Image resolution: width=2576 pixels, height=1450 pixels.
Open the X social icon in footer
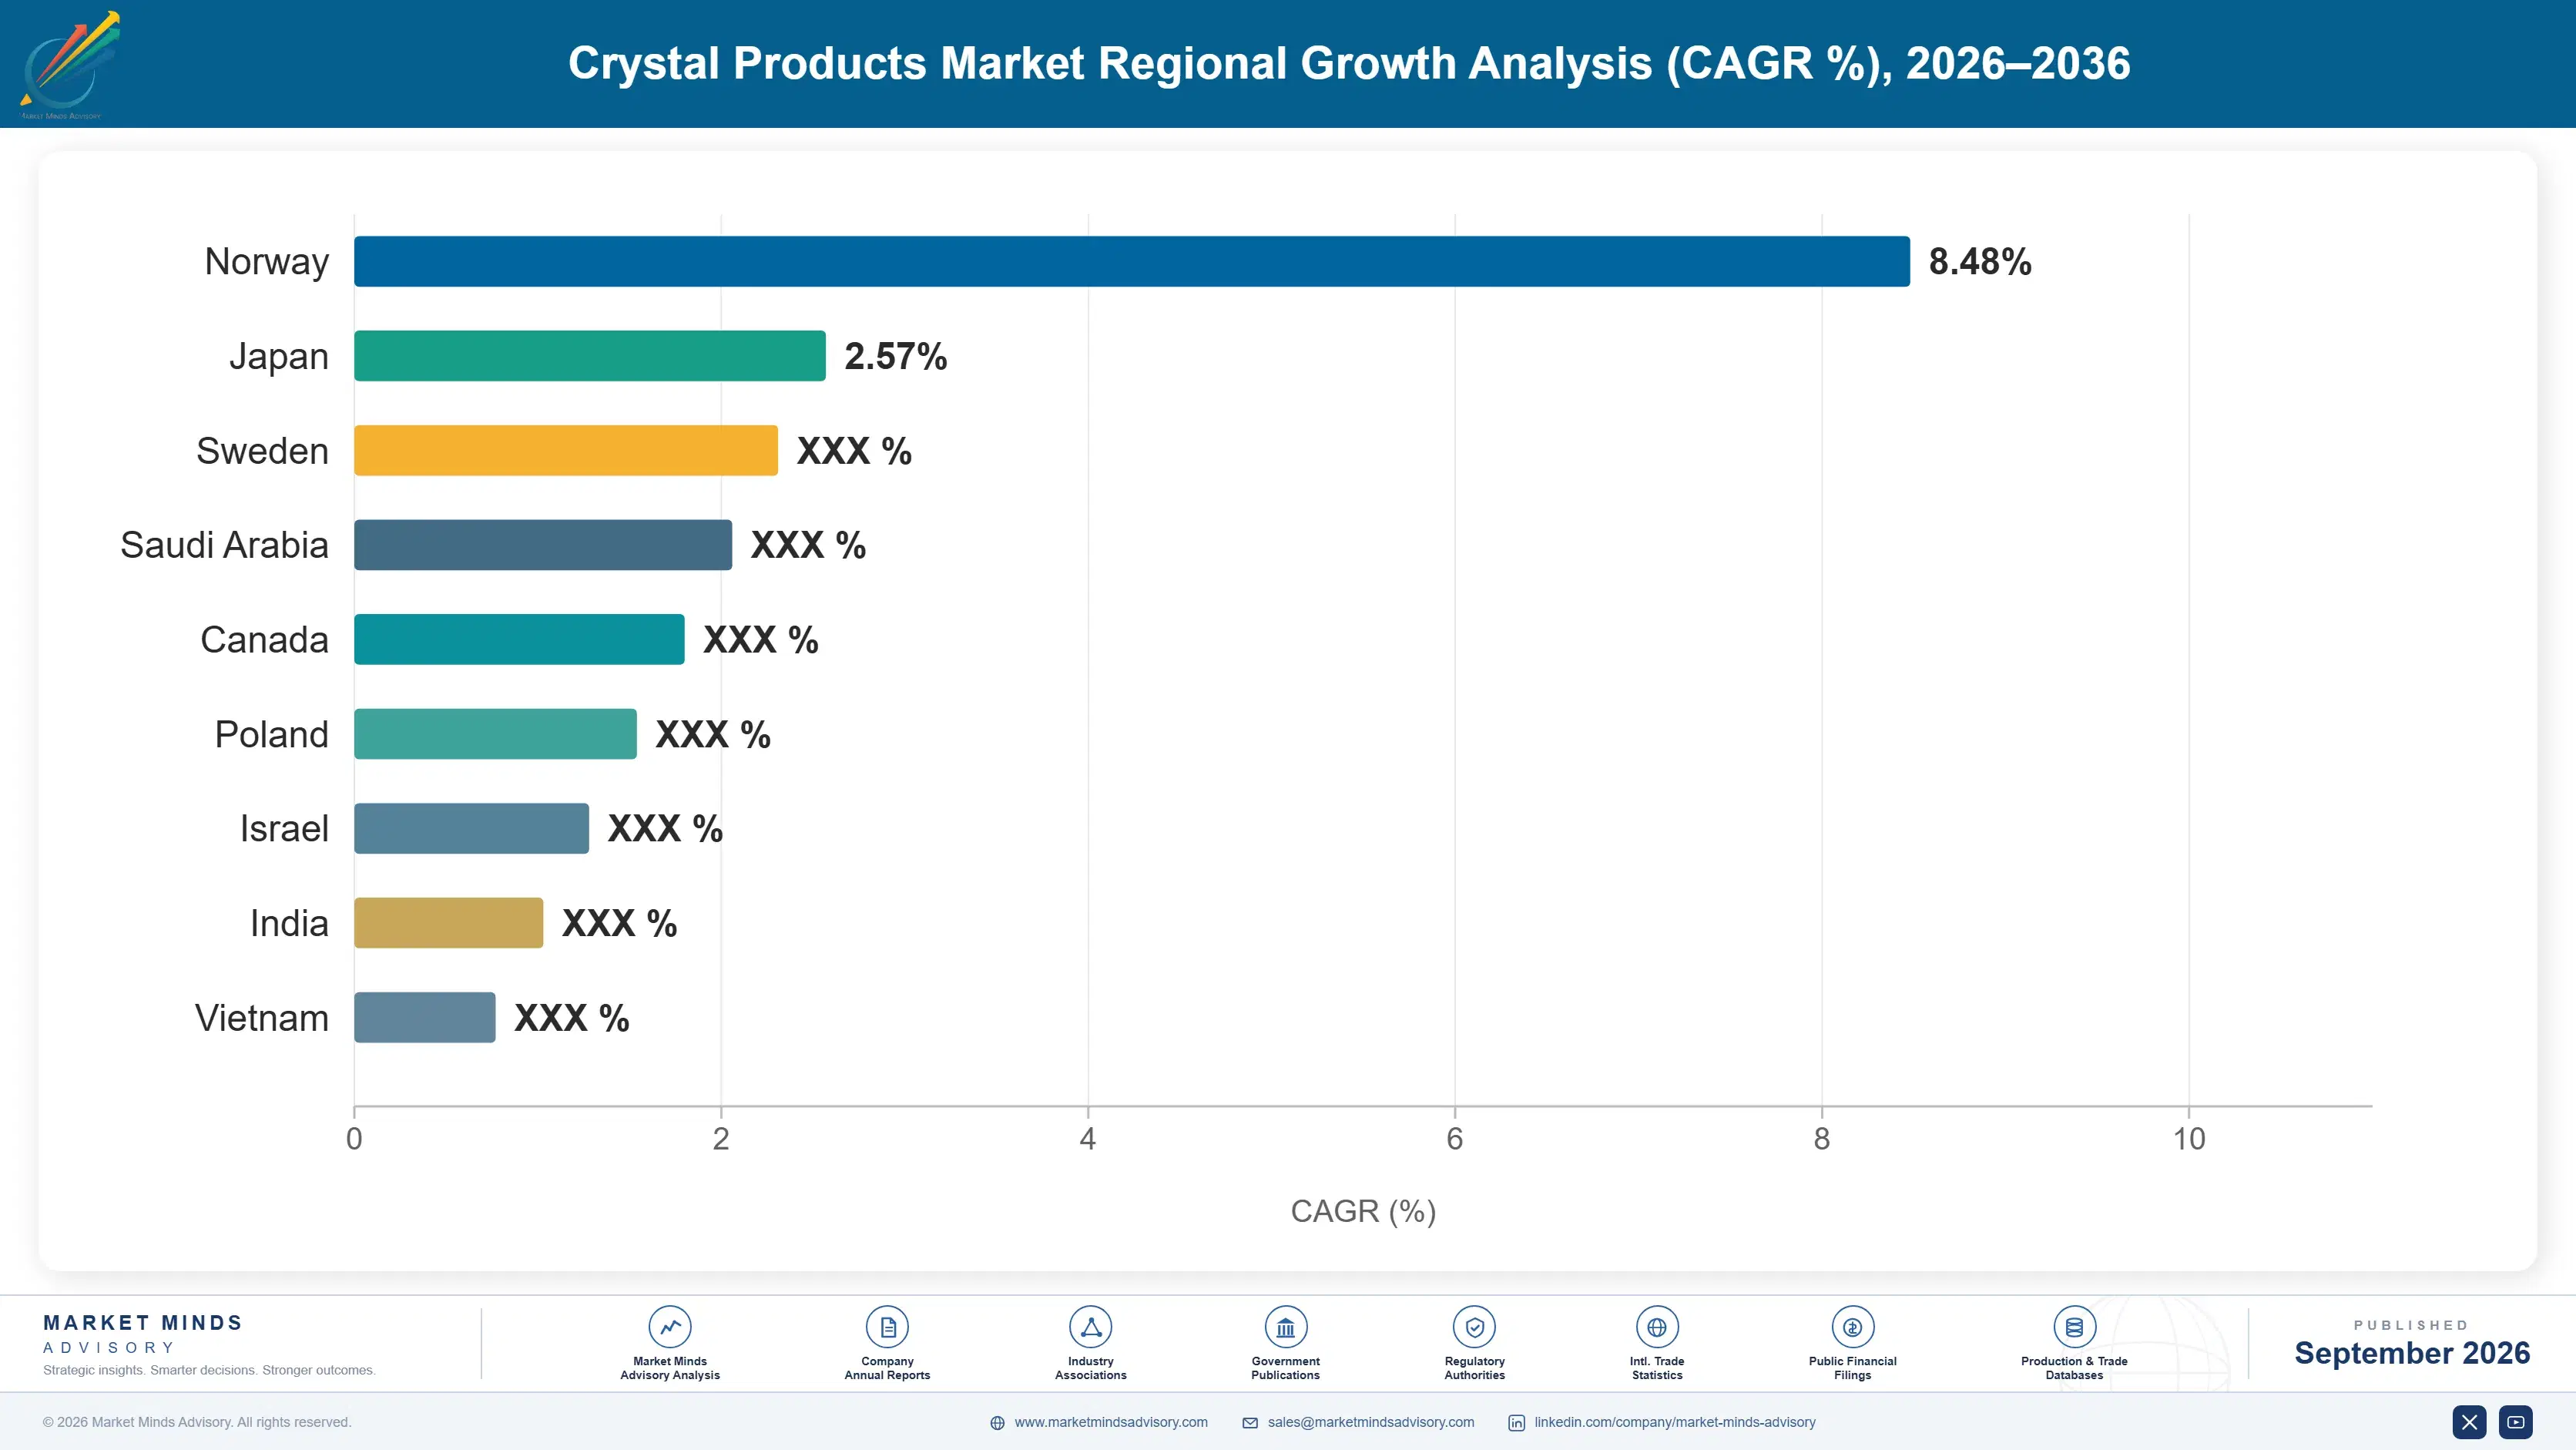coord(2469,1422)
